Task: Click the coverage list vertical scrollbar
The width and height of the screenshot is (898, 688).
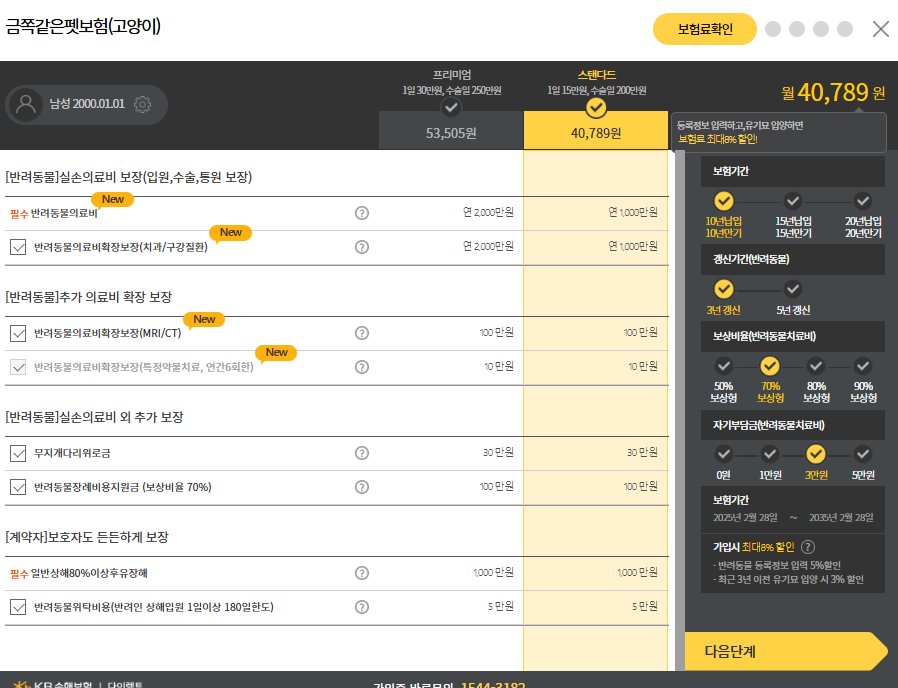Action: click(x=680, y=410)
